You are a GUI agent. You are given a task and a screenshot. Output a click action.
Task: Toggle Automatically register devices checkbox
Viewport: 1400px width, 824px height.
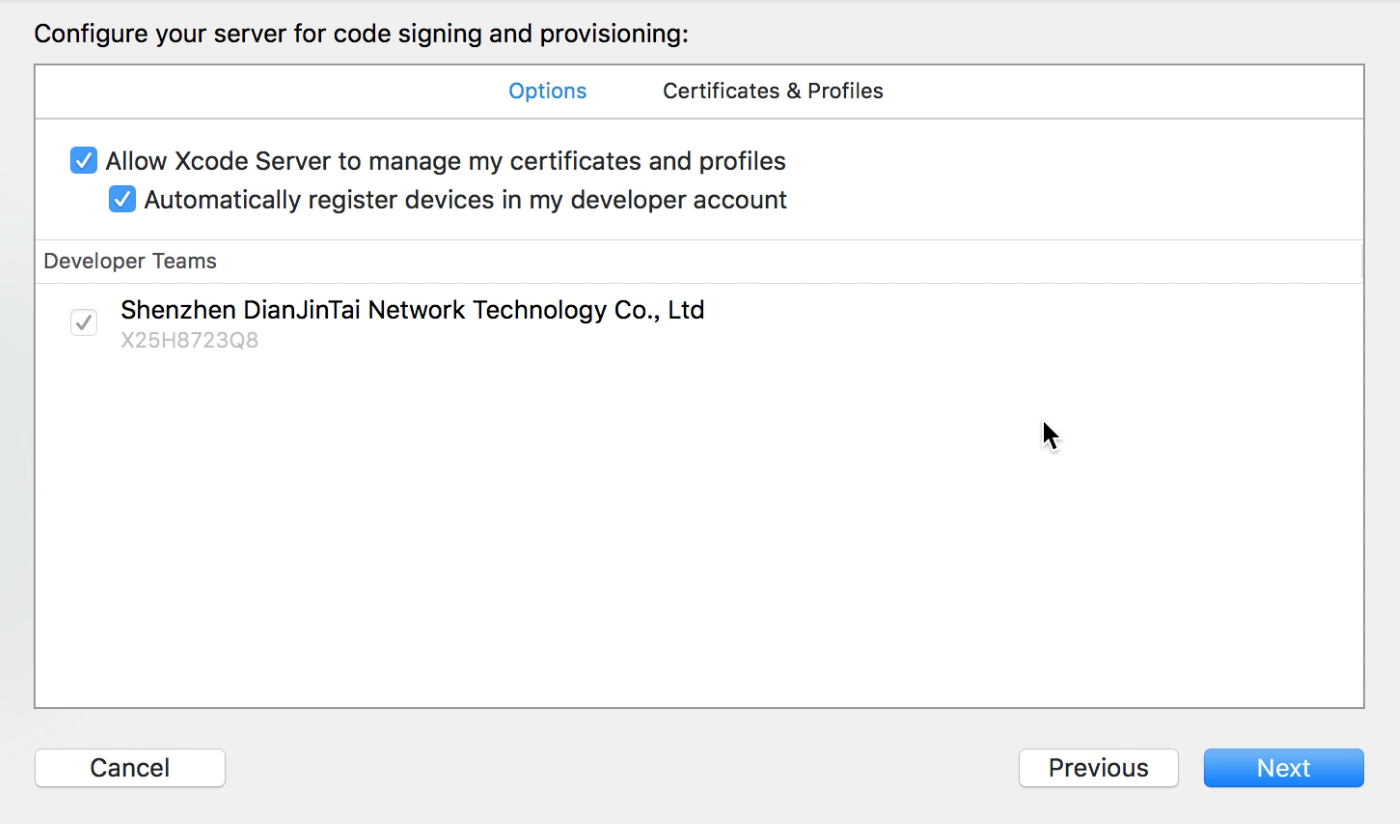pos(122,200)
